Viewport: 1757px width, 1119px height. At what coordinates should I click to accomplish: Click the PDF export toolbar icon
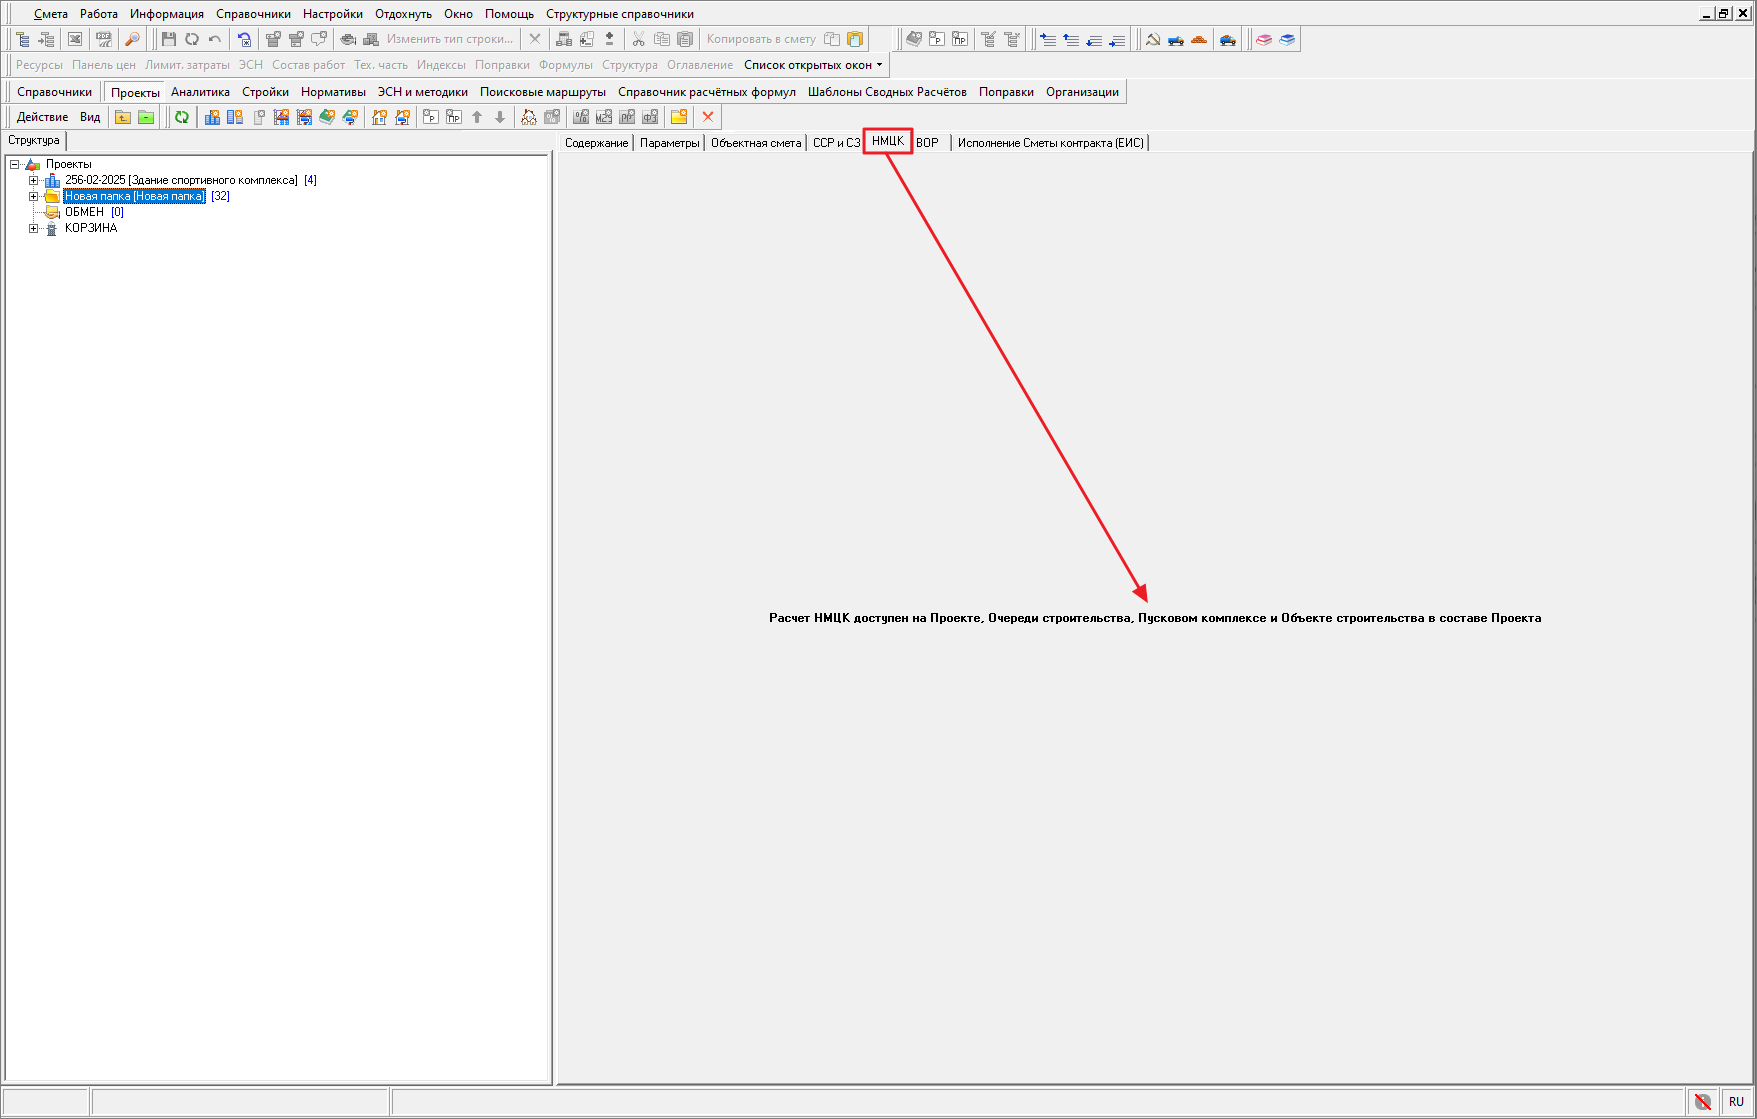(103, 39)
